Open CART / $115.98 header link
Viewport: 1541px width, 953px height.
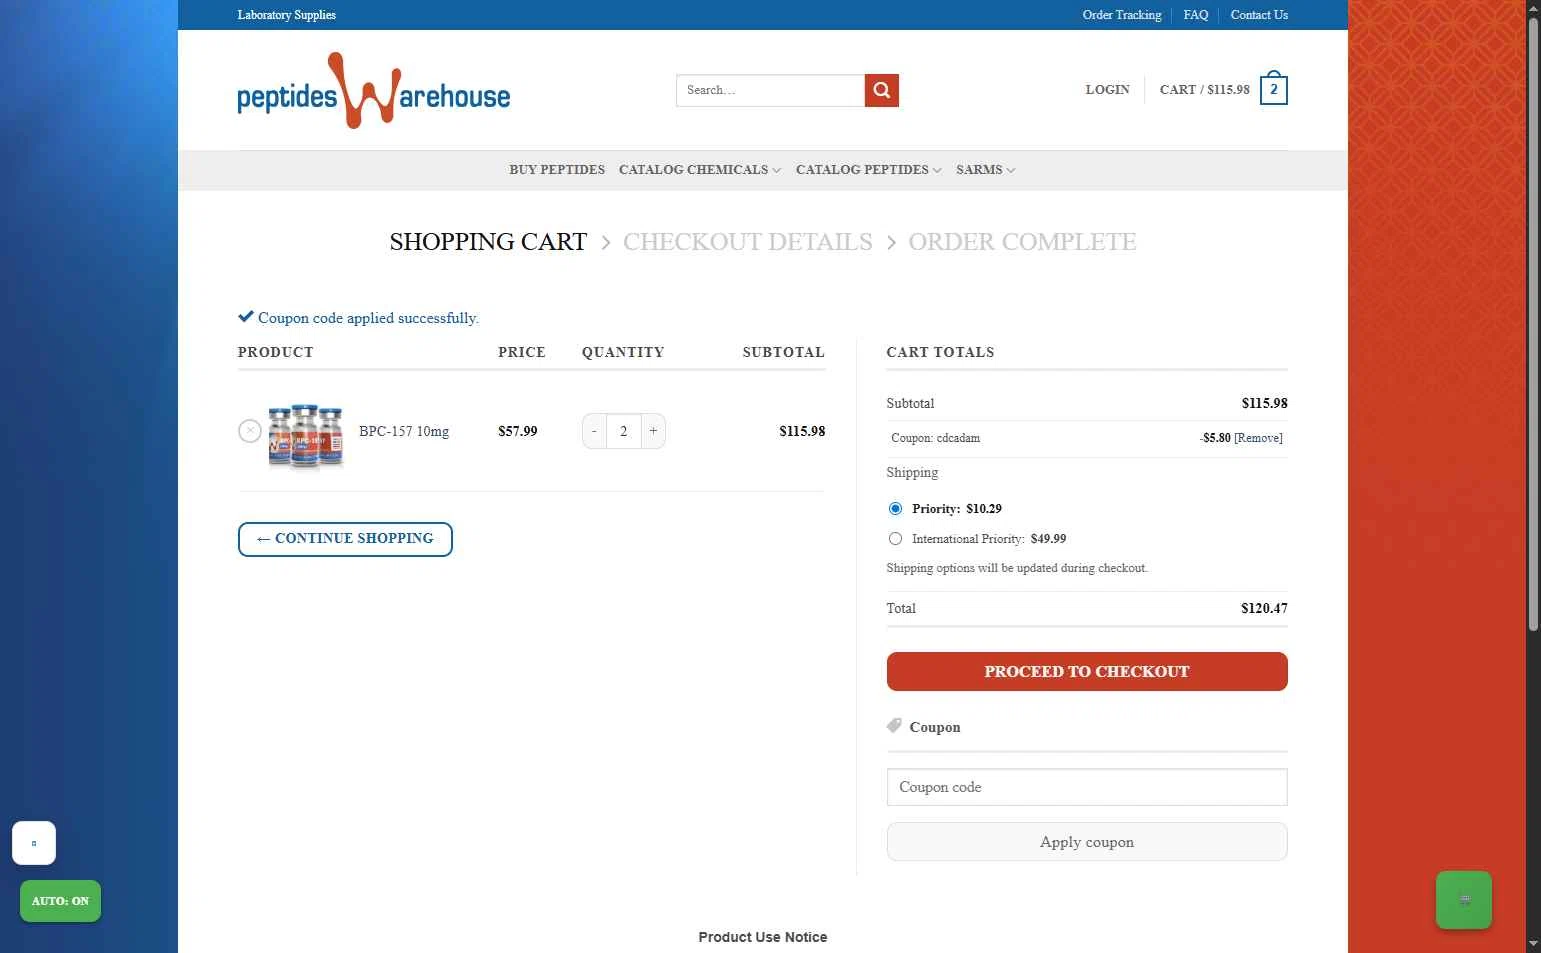(x=1205, y=90)
